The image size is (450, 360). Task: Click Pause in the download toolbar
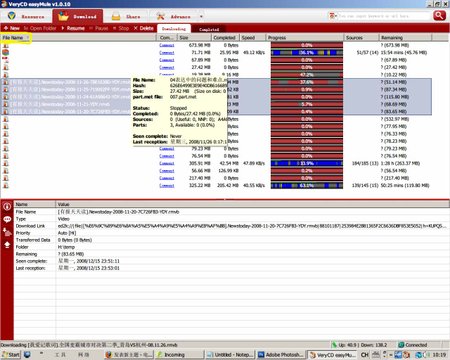coord(99,28)
